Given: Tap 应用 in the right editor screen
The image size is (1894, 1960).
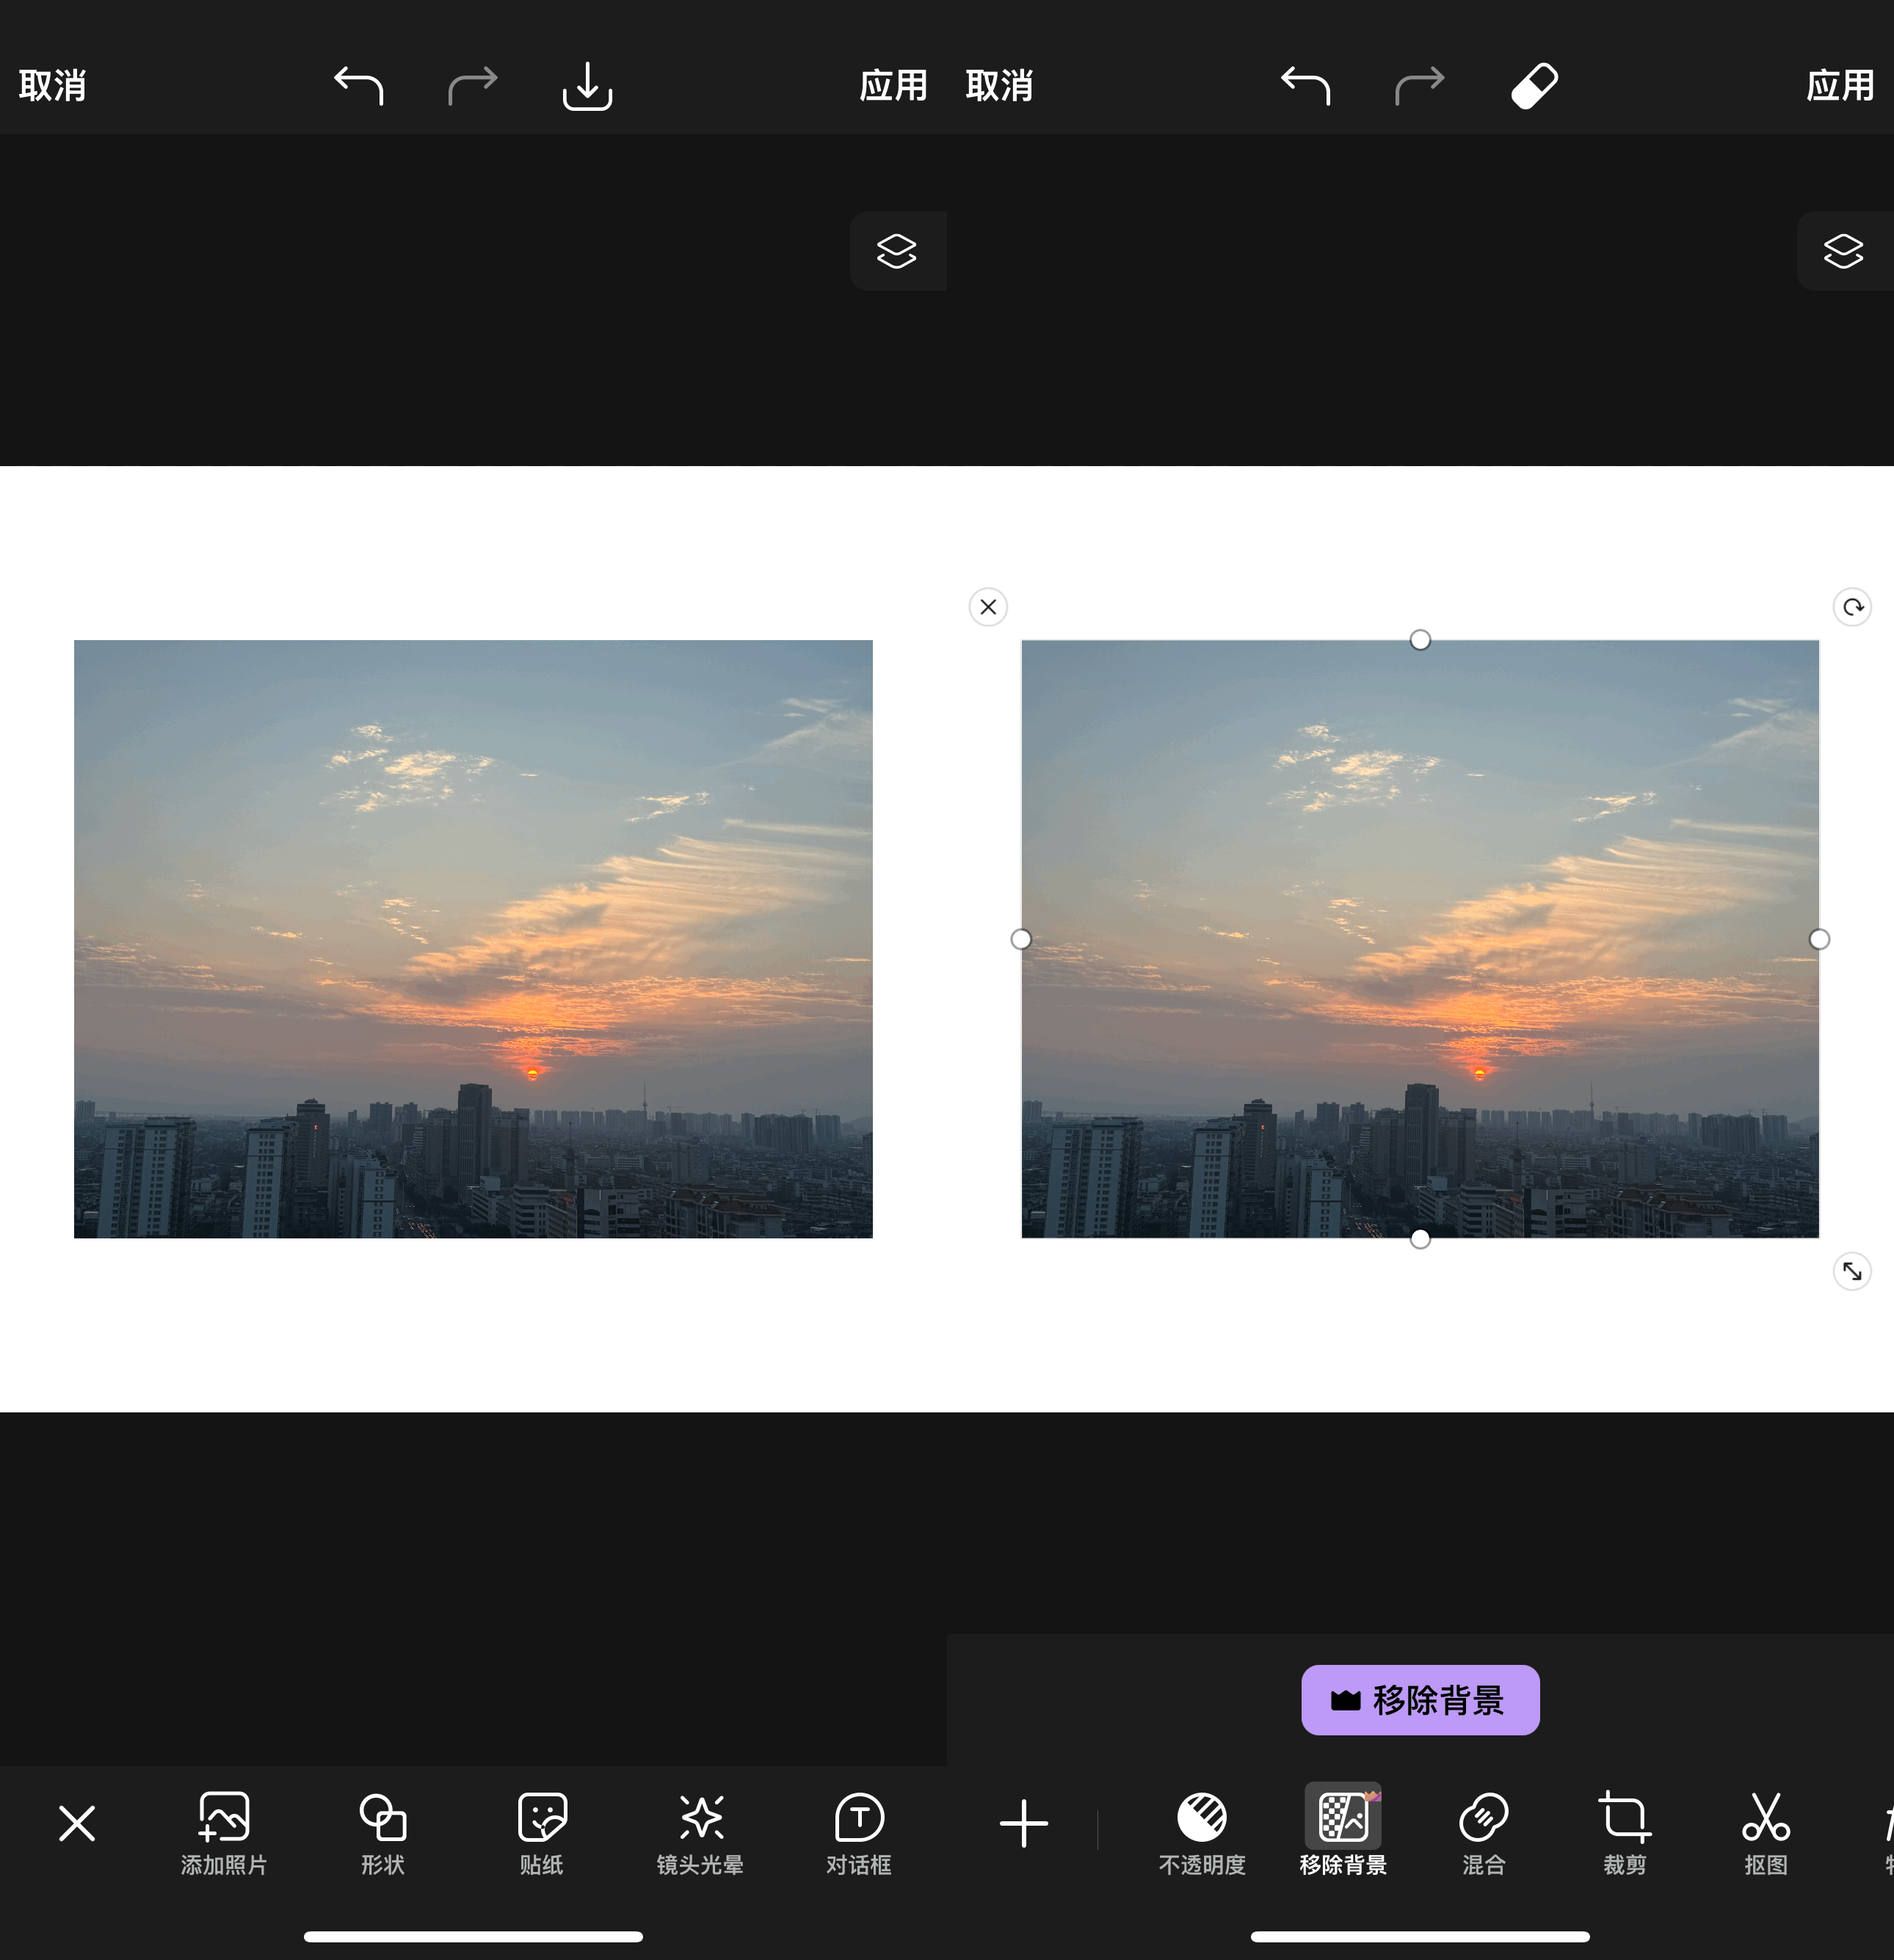Looking at the screenshot, I should (1840, 86).
